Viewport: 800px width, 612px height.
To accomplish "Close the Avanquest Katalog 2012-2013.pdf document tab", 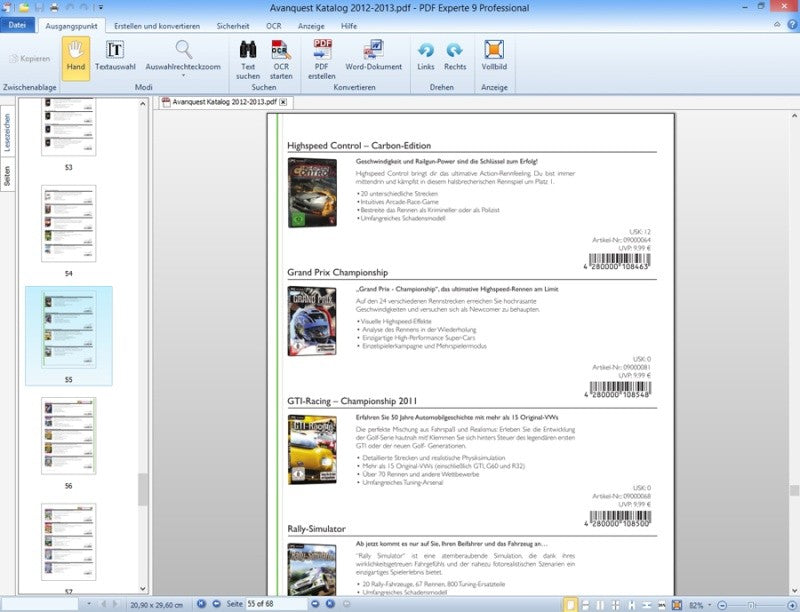I will point(283,102).
